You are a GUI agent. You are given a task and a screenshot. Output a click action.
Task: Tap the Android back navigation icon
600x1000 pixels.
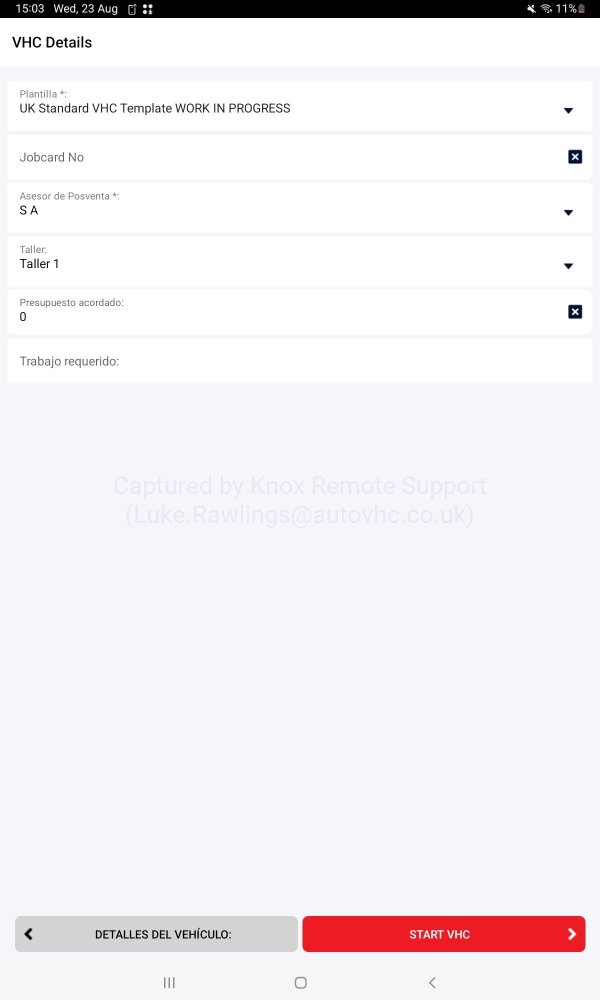tap(432, 983)
